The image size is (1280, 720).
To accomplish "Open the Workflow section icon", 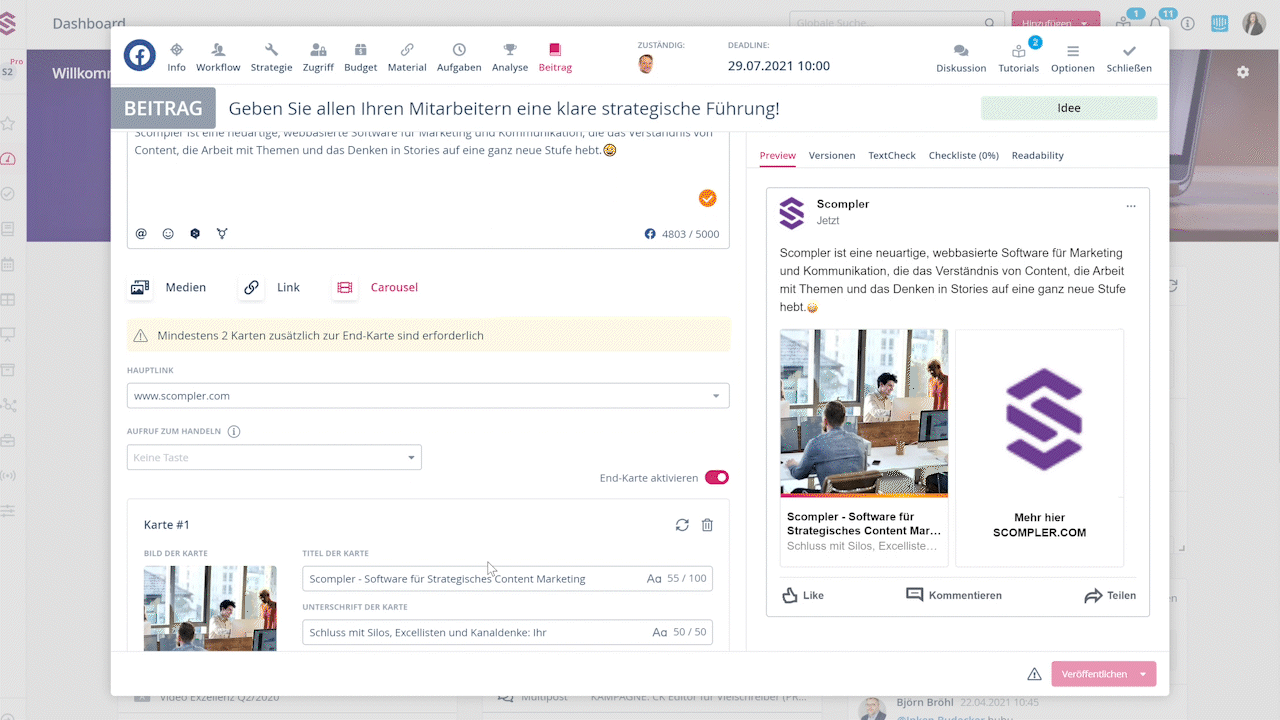I will 218,50.
